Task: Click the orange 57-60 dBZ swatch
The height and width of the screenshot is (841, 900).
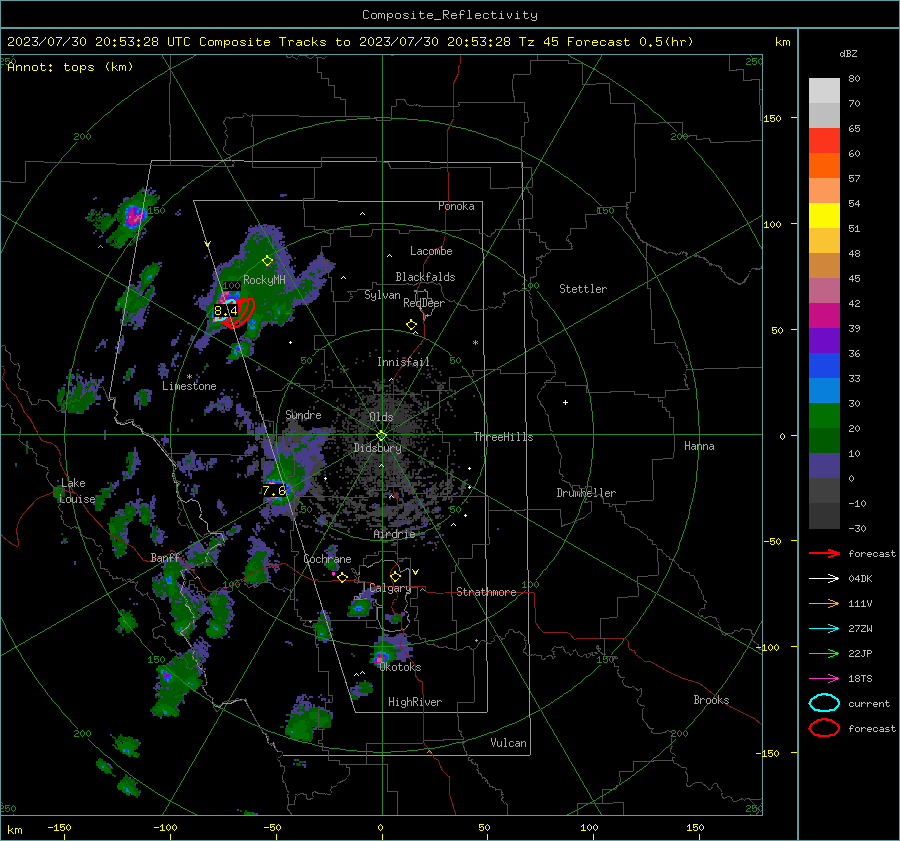Action: [824, 166]
